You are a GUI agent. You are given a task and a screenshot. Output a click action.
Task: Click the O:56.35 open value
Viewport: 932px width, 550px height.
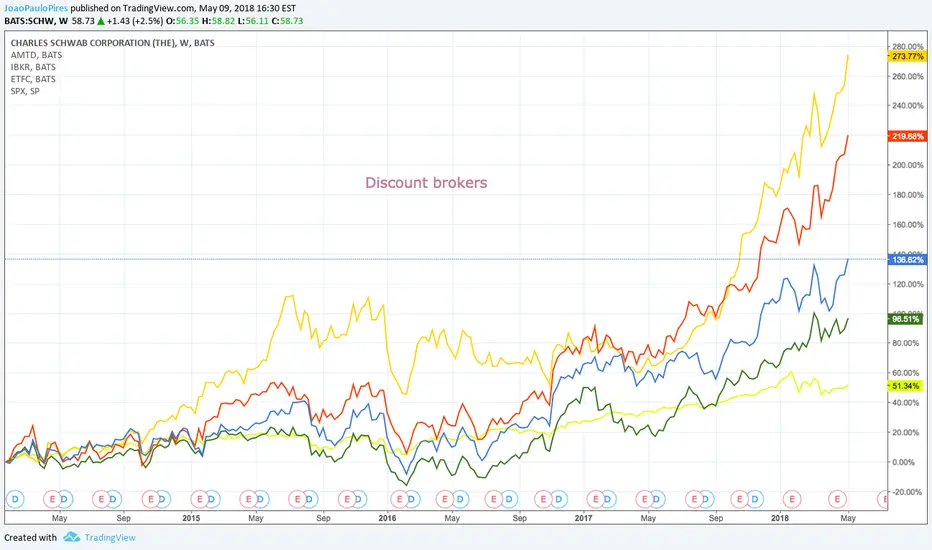coord(182,21)
